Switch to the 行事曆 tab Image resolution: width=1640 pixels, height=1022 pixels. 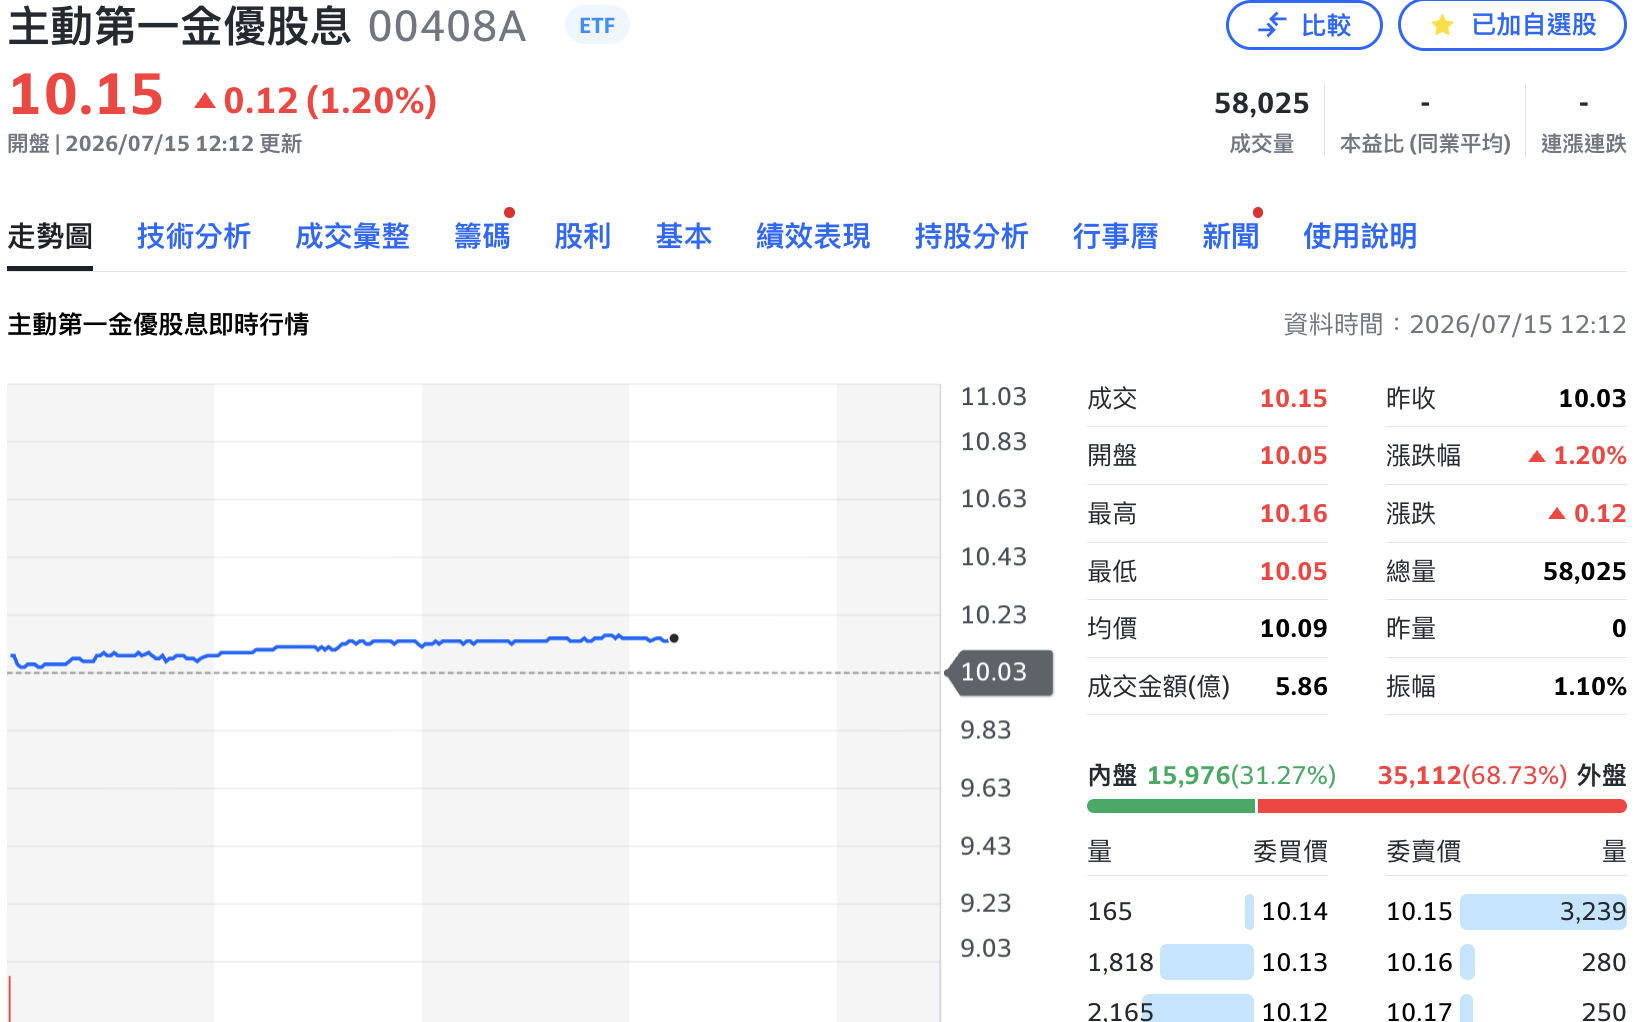(x=1115, y=237)
